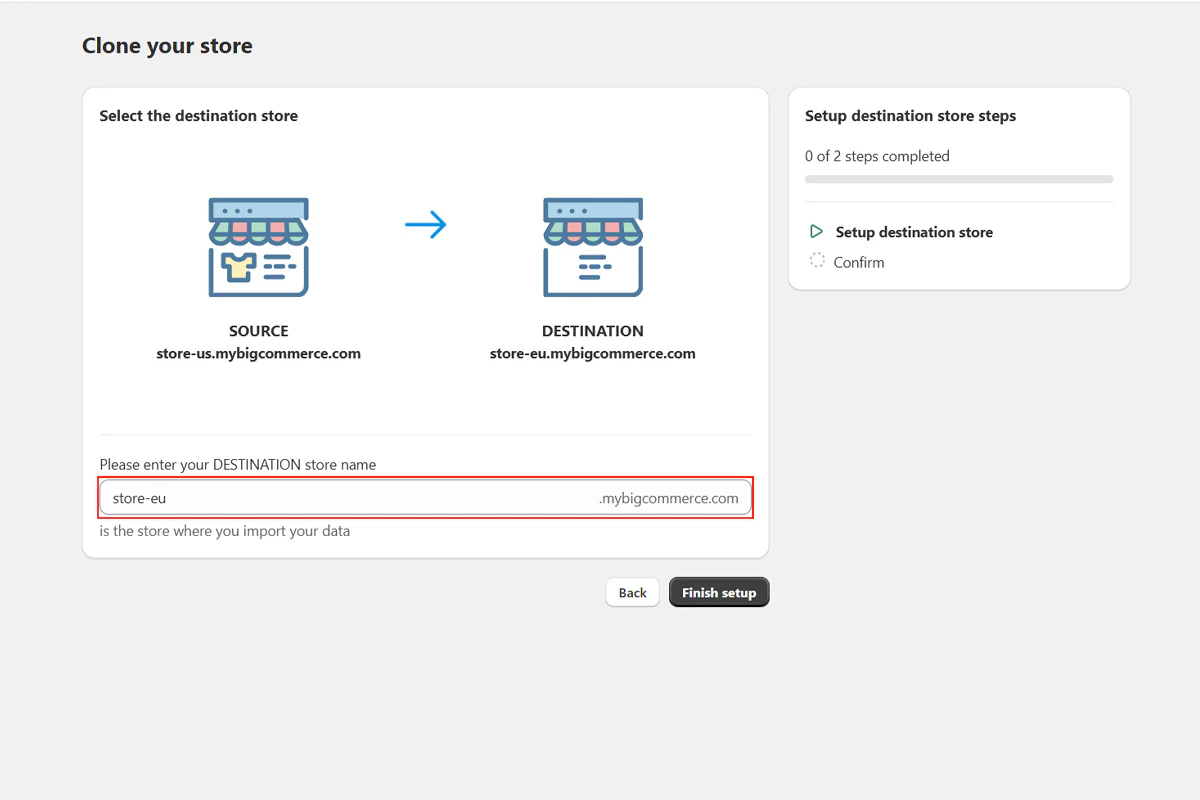
Task: Click the blue arrow between the stores
Action: click(426, 225)
